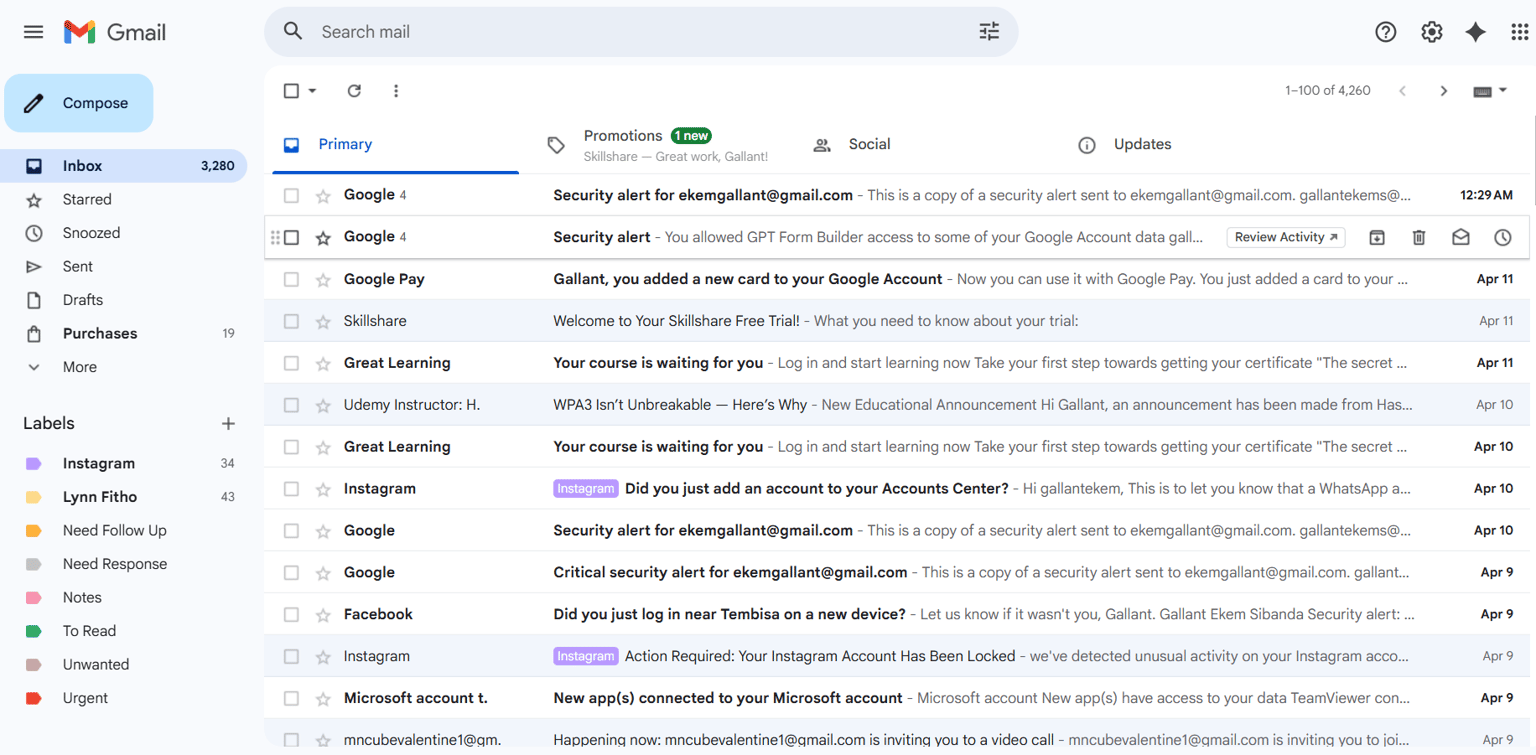The image size is (1536, 755).
Task: Open Settings gear icon
Action: pos(1432,32)
